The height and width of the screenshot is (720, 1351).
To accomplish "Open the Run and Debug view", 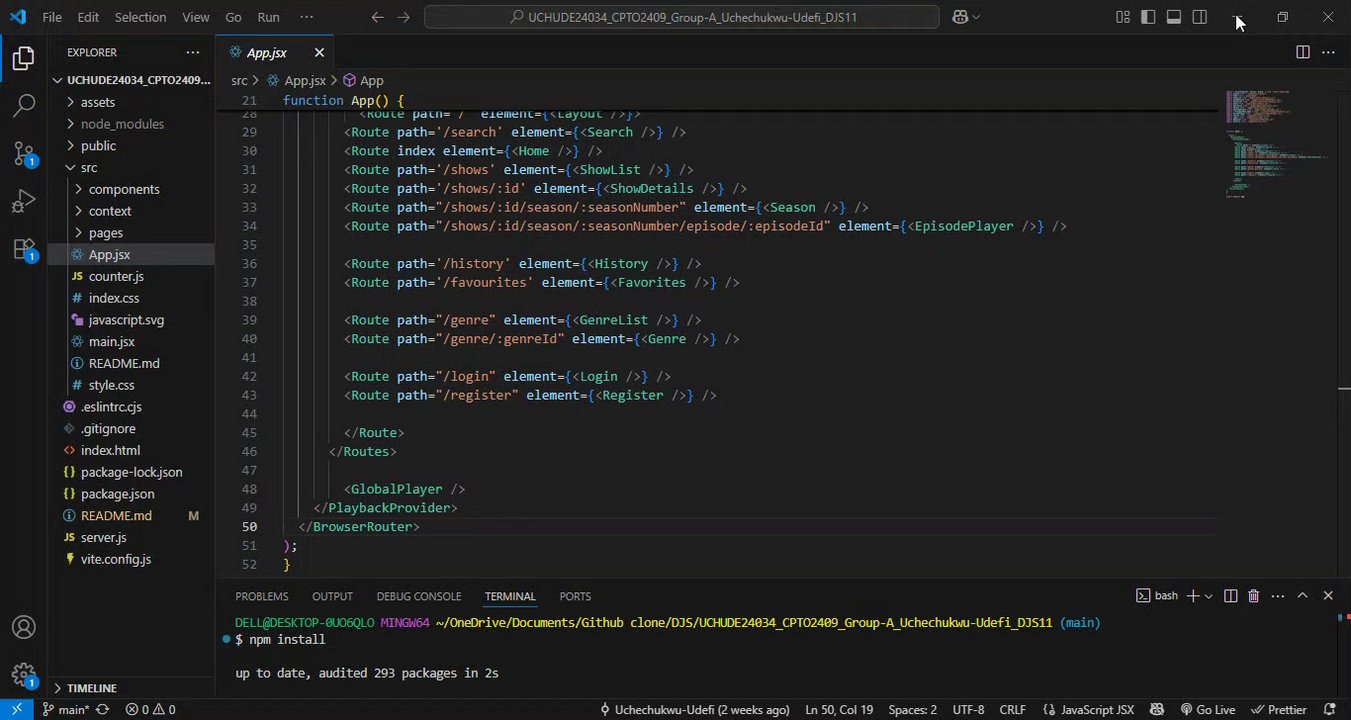I will 24,202.
